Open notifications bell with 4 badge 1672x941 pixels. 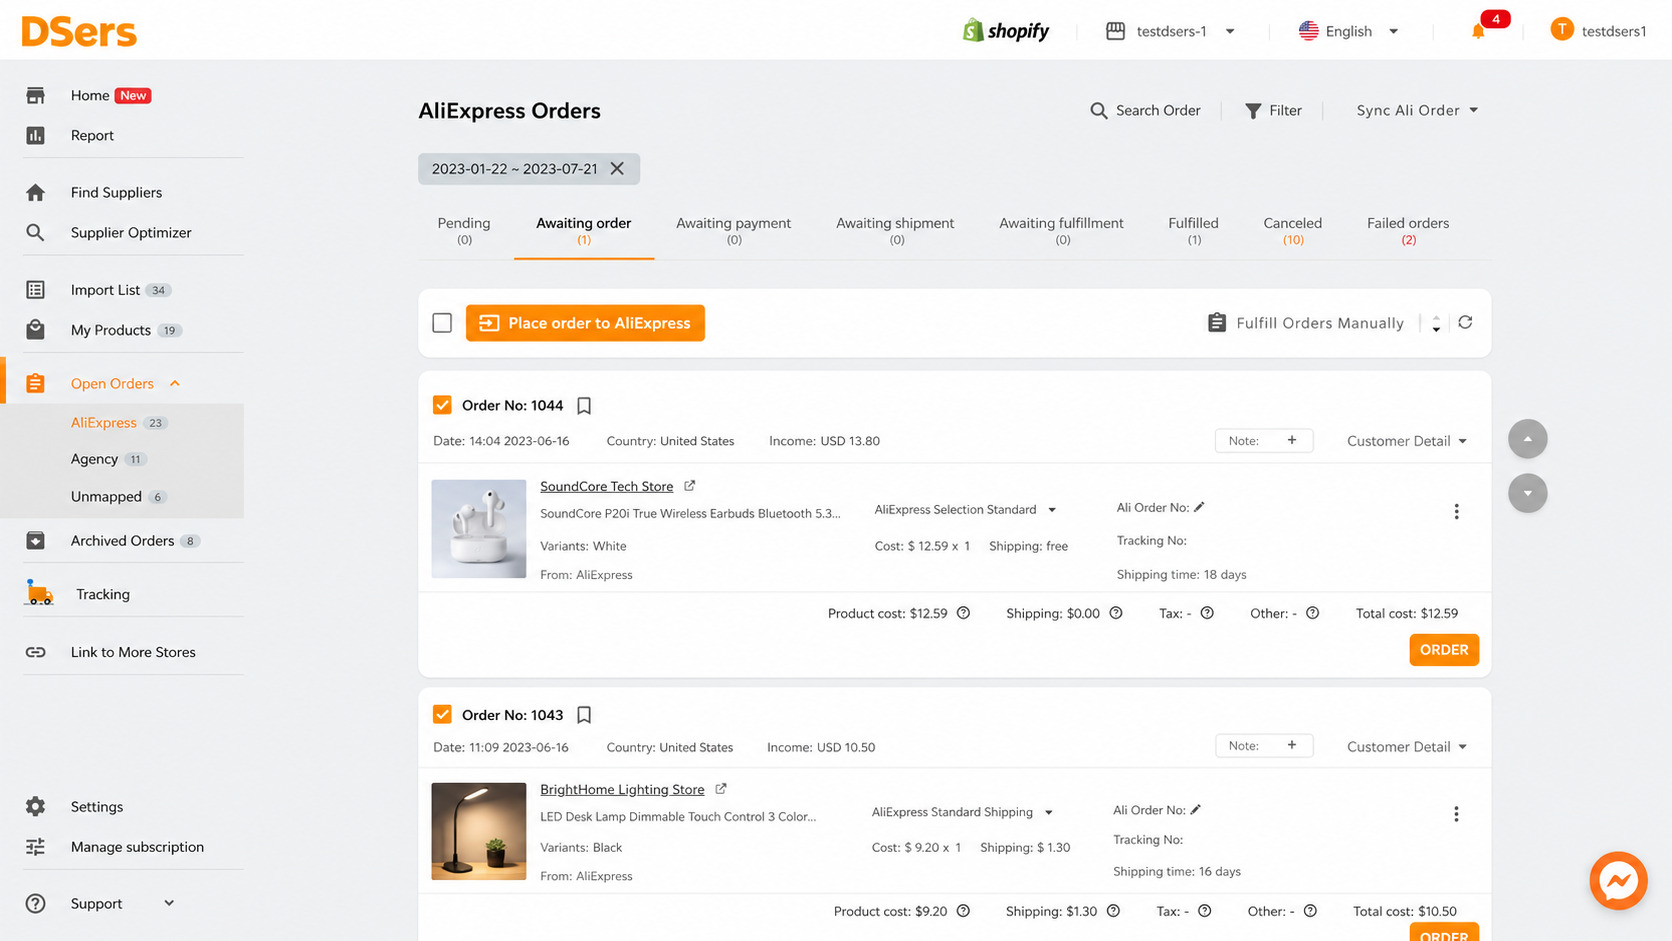pos(1479,30)
